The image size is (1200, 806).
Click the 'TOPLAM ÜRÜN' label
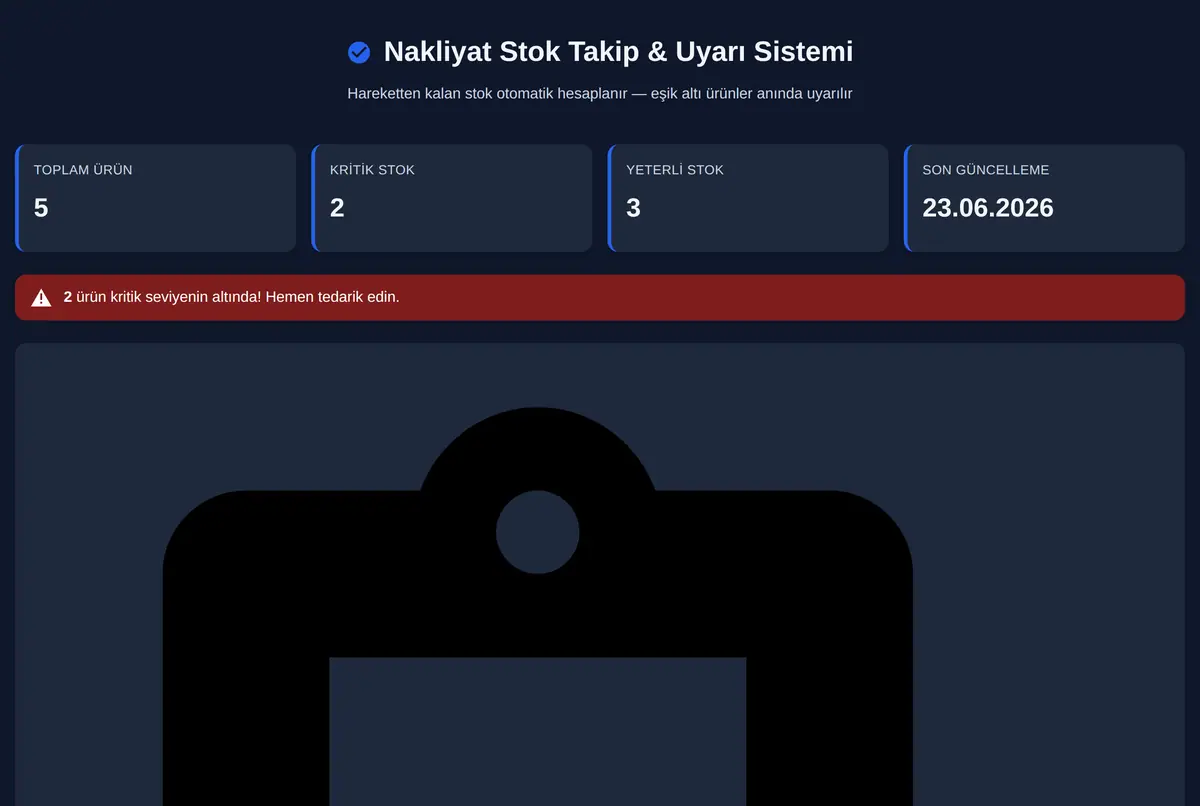83,170
